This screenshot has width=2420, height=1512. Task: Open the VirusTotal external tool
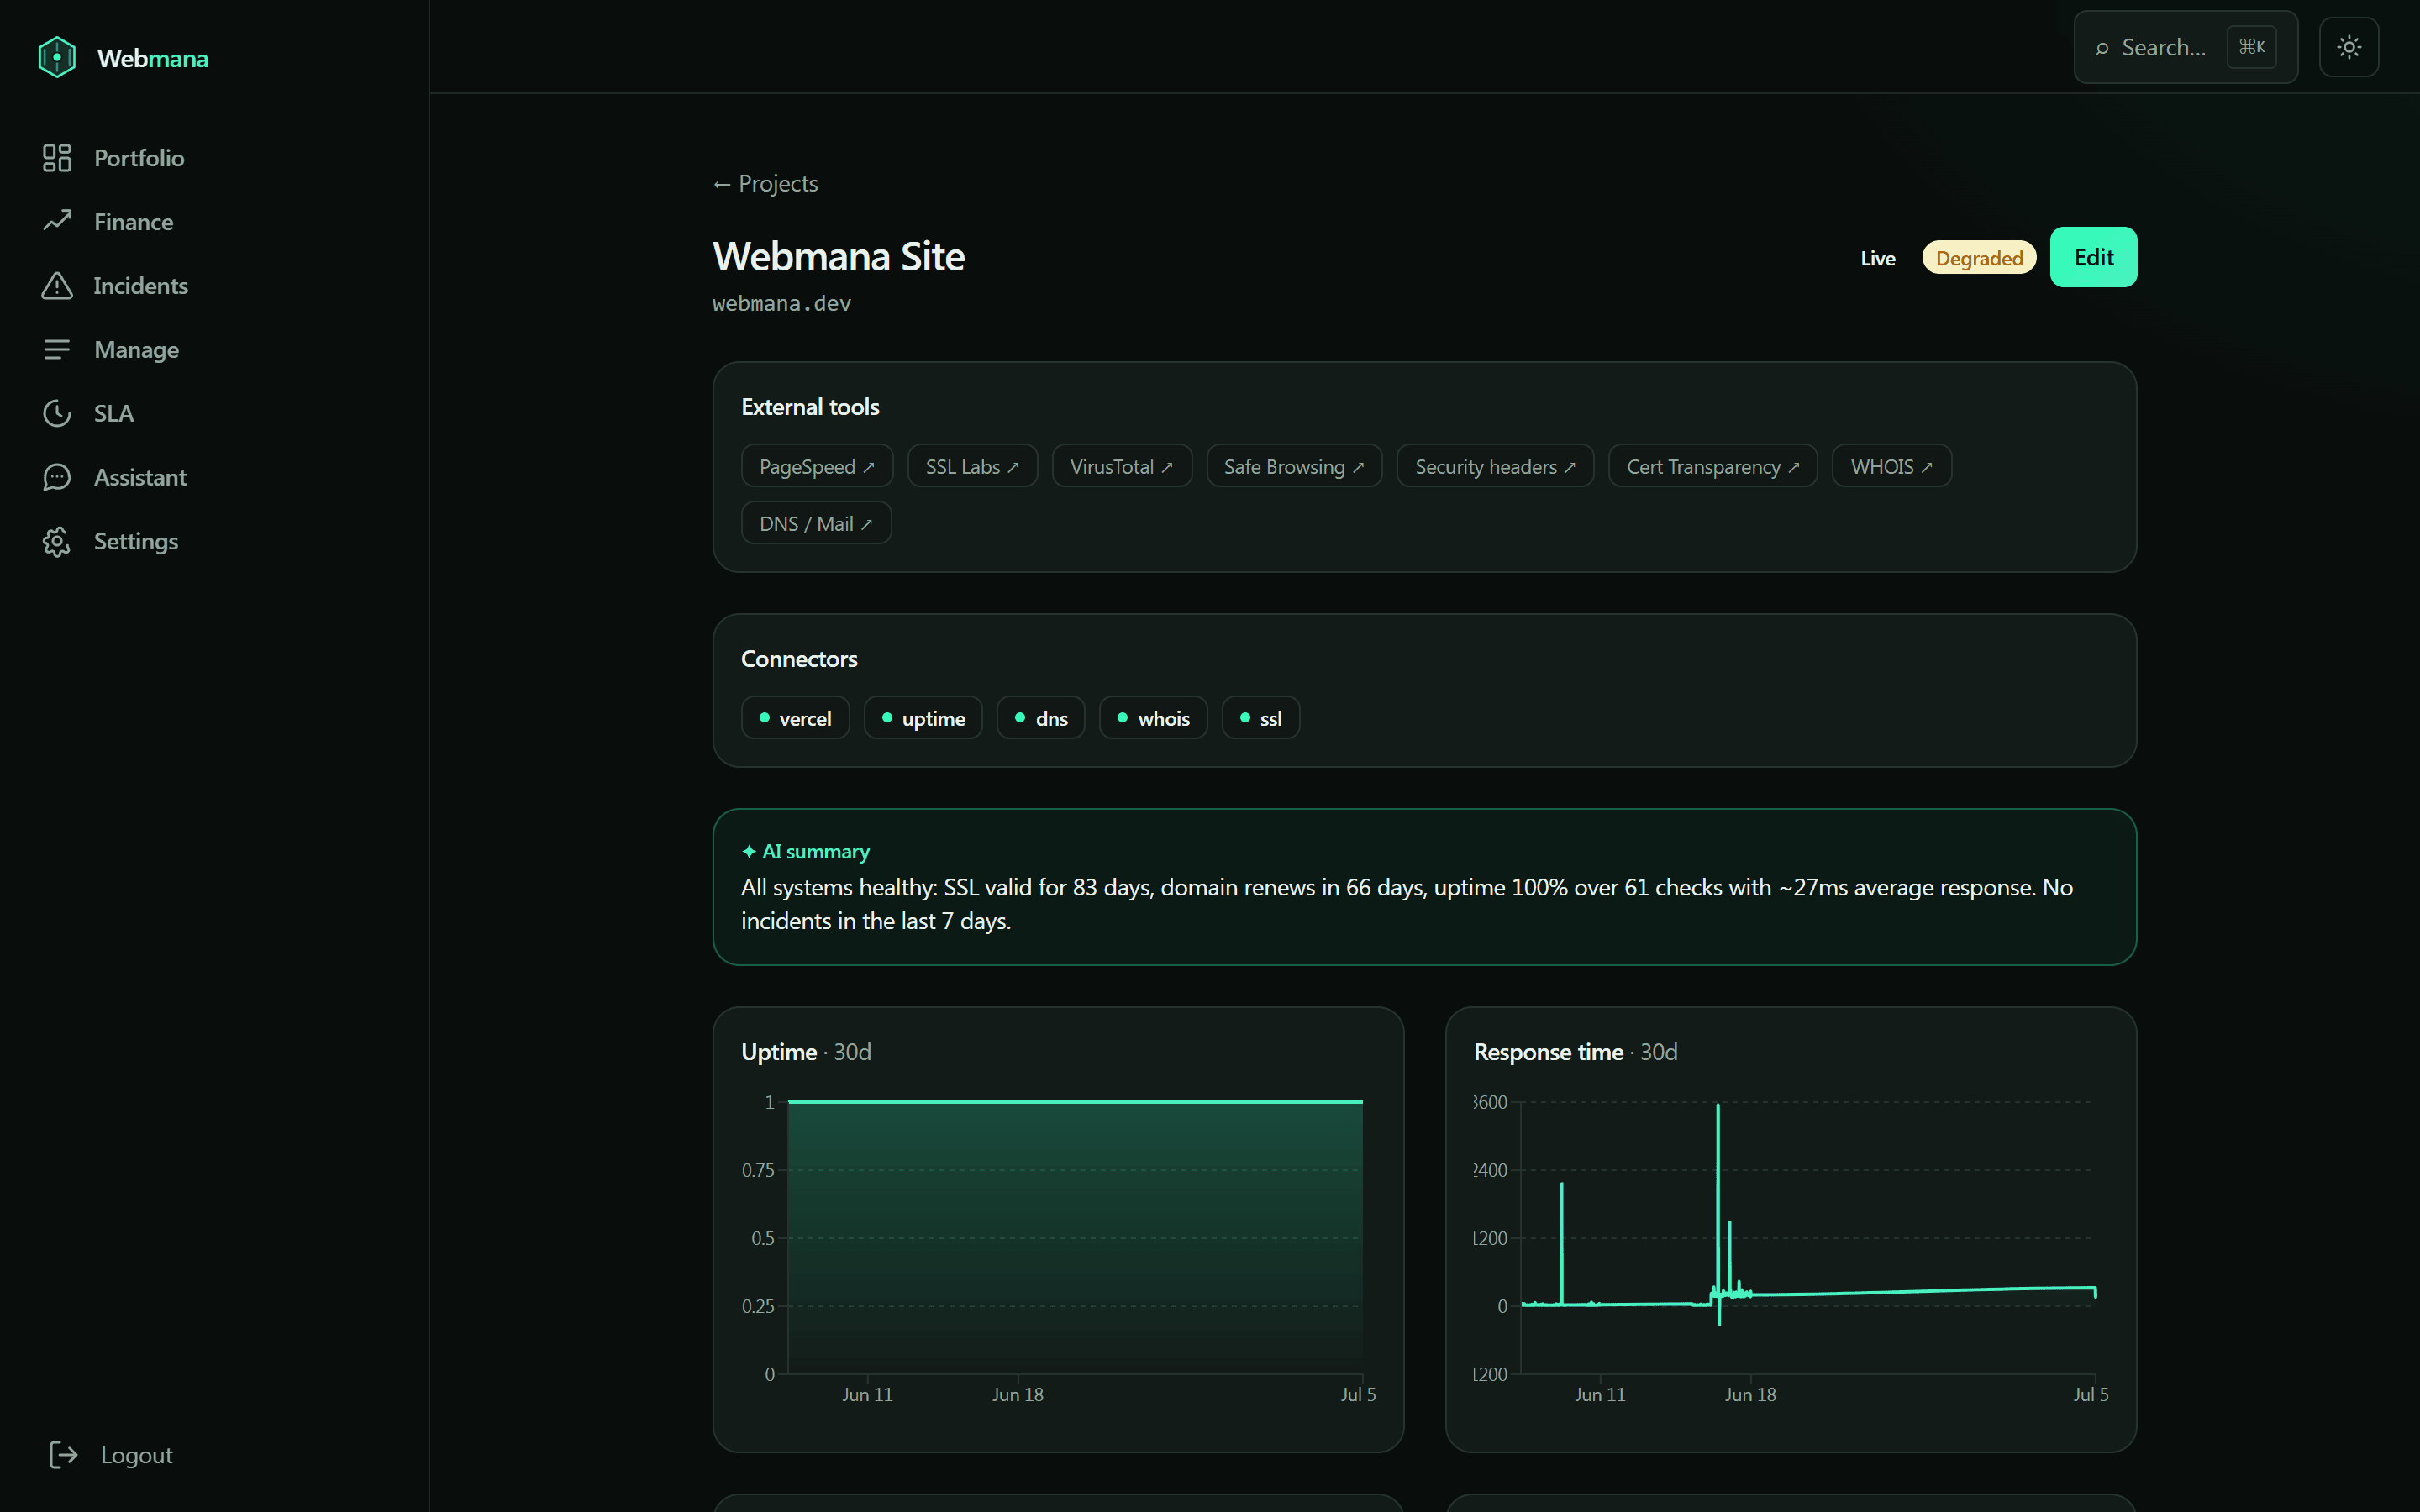pos(1121,466)
